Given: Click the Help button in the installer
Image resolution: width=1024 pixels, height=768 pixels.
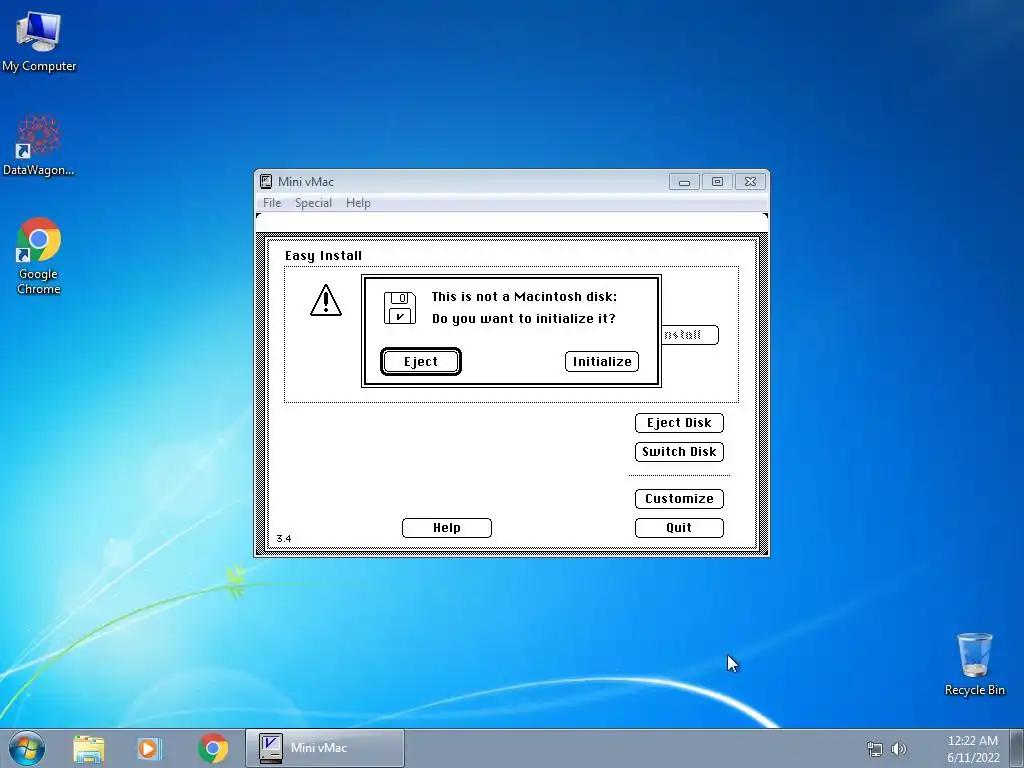Looking at the screenshot, I should pyautogui.click(x=447, y=528).
